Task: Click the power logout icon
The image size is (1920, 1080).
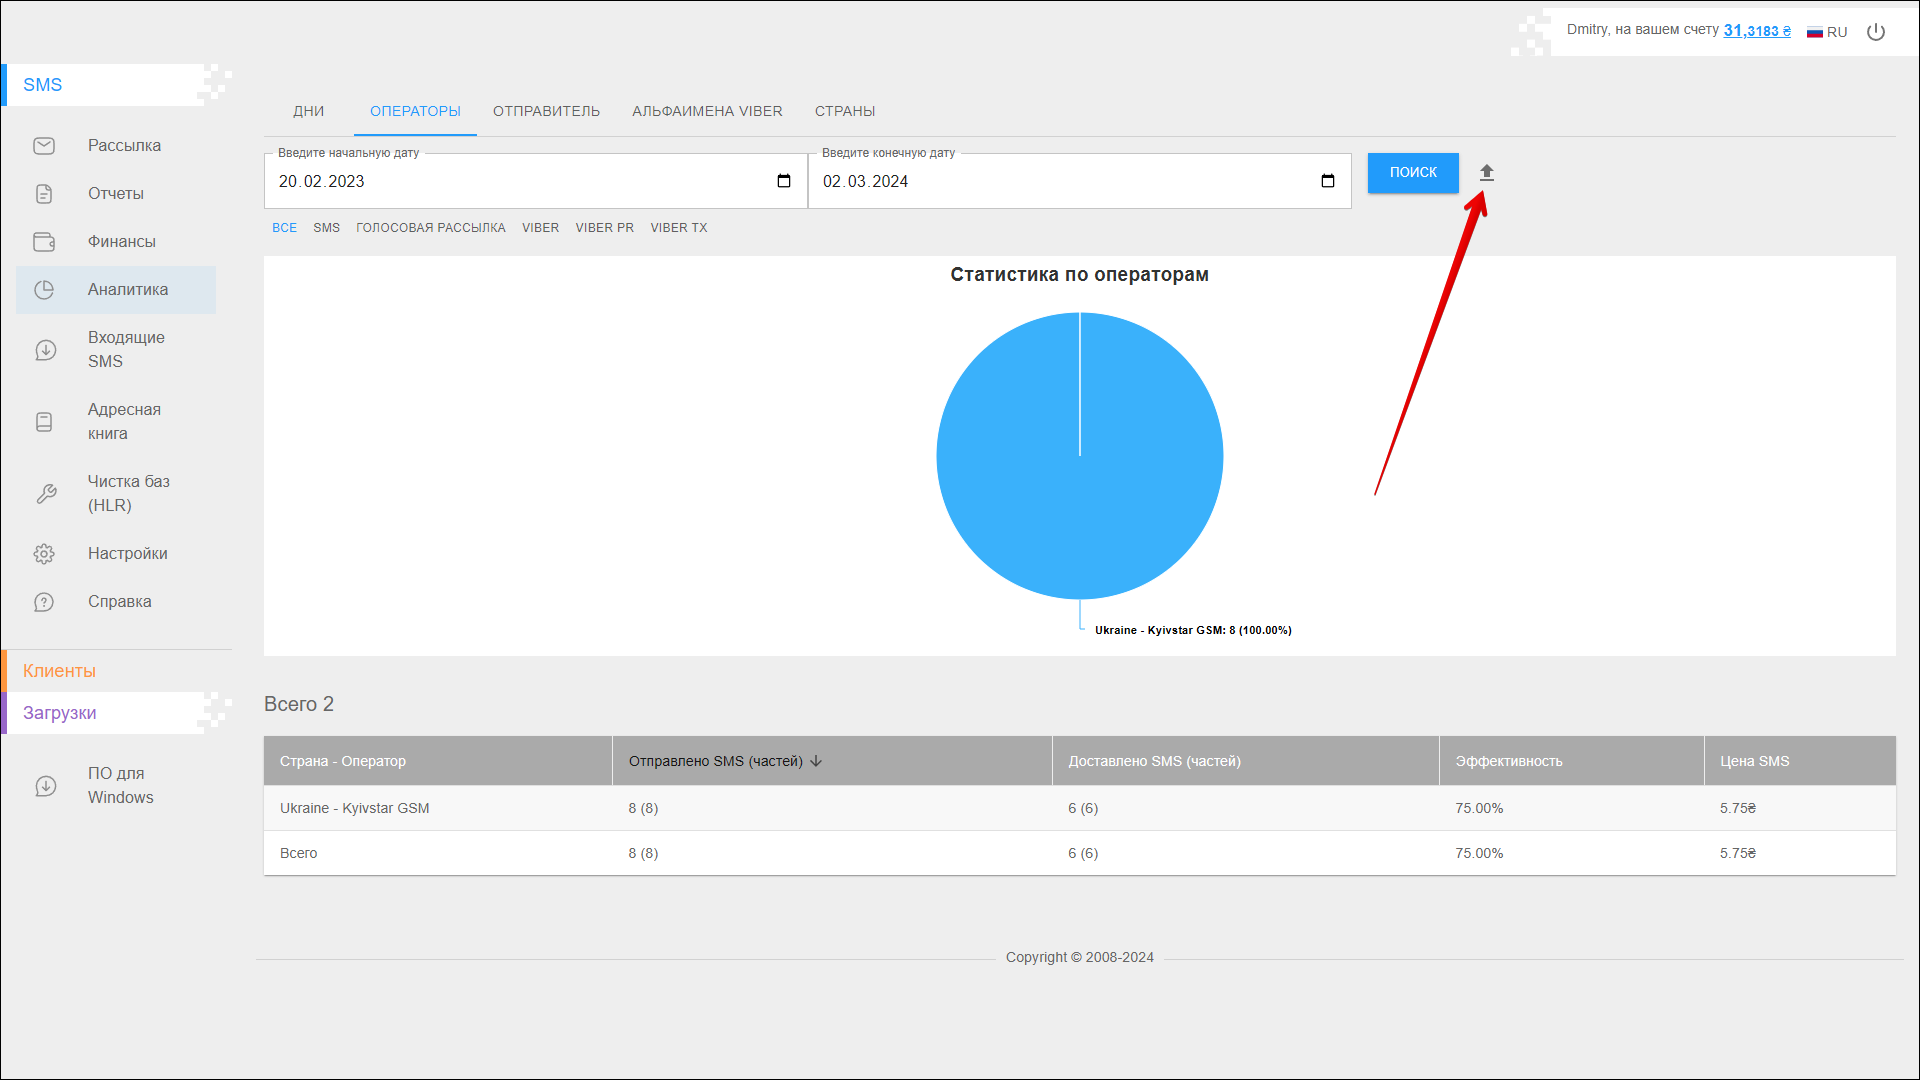Action: click(x=1876, y=32)
